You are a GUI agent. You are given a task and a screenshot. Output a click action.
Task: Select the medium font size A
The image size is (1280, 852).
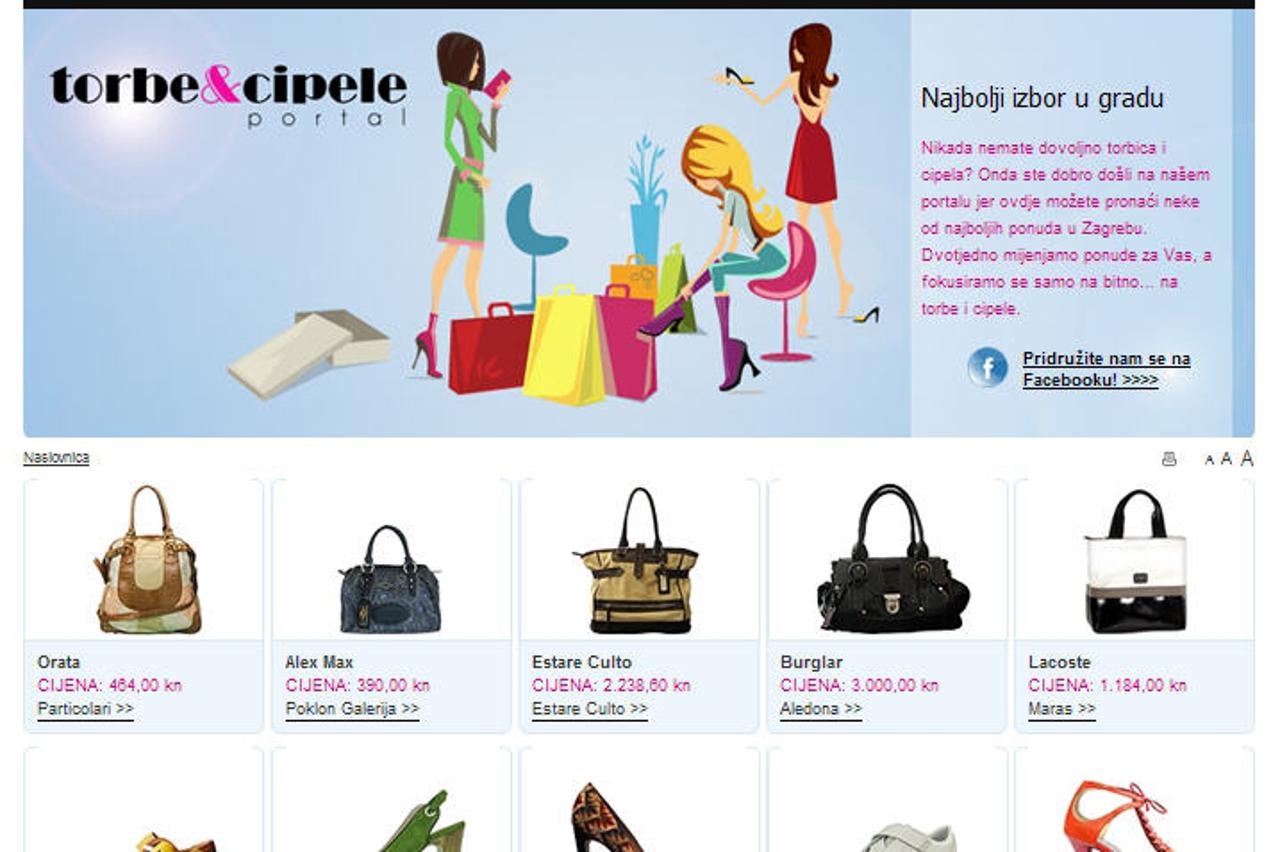(x=1226, y=459)
